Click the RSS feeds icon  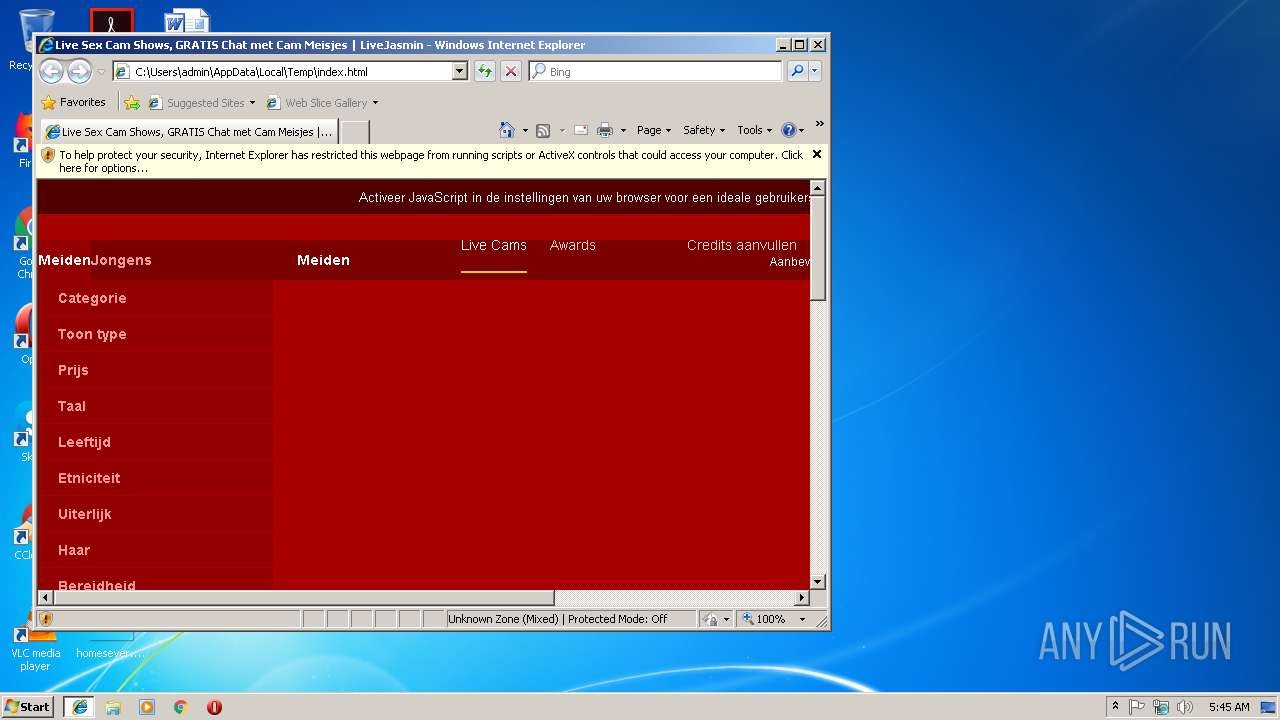pyautogui.click(x=543, y=130)
